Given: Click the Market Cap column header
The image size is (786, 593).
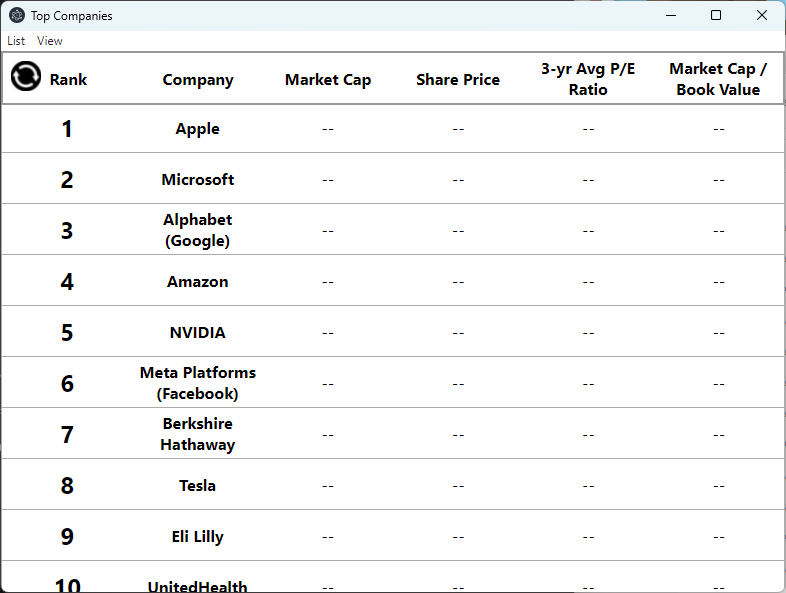Looking at the screenshot, I should pos(328,80).
